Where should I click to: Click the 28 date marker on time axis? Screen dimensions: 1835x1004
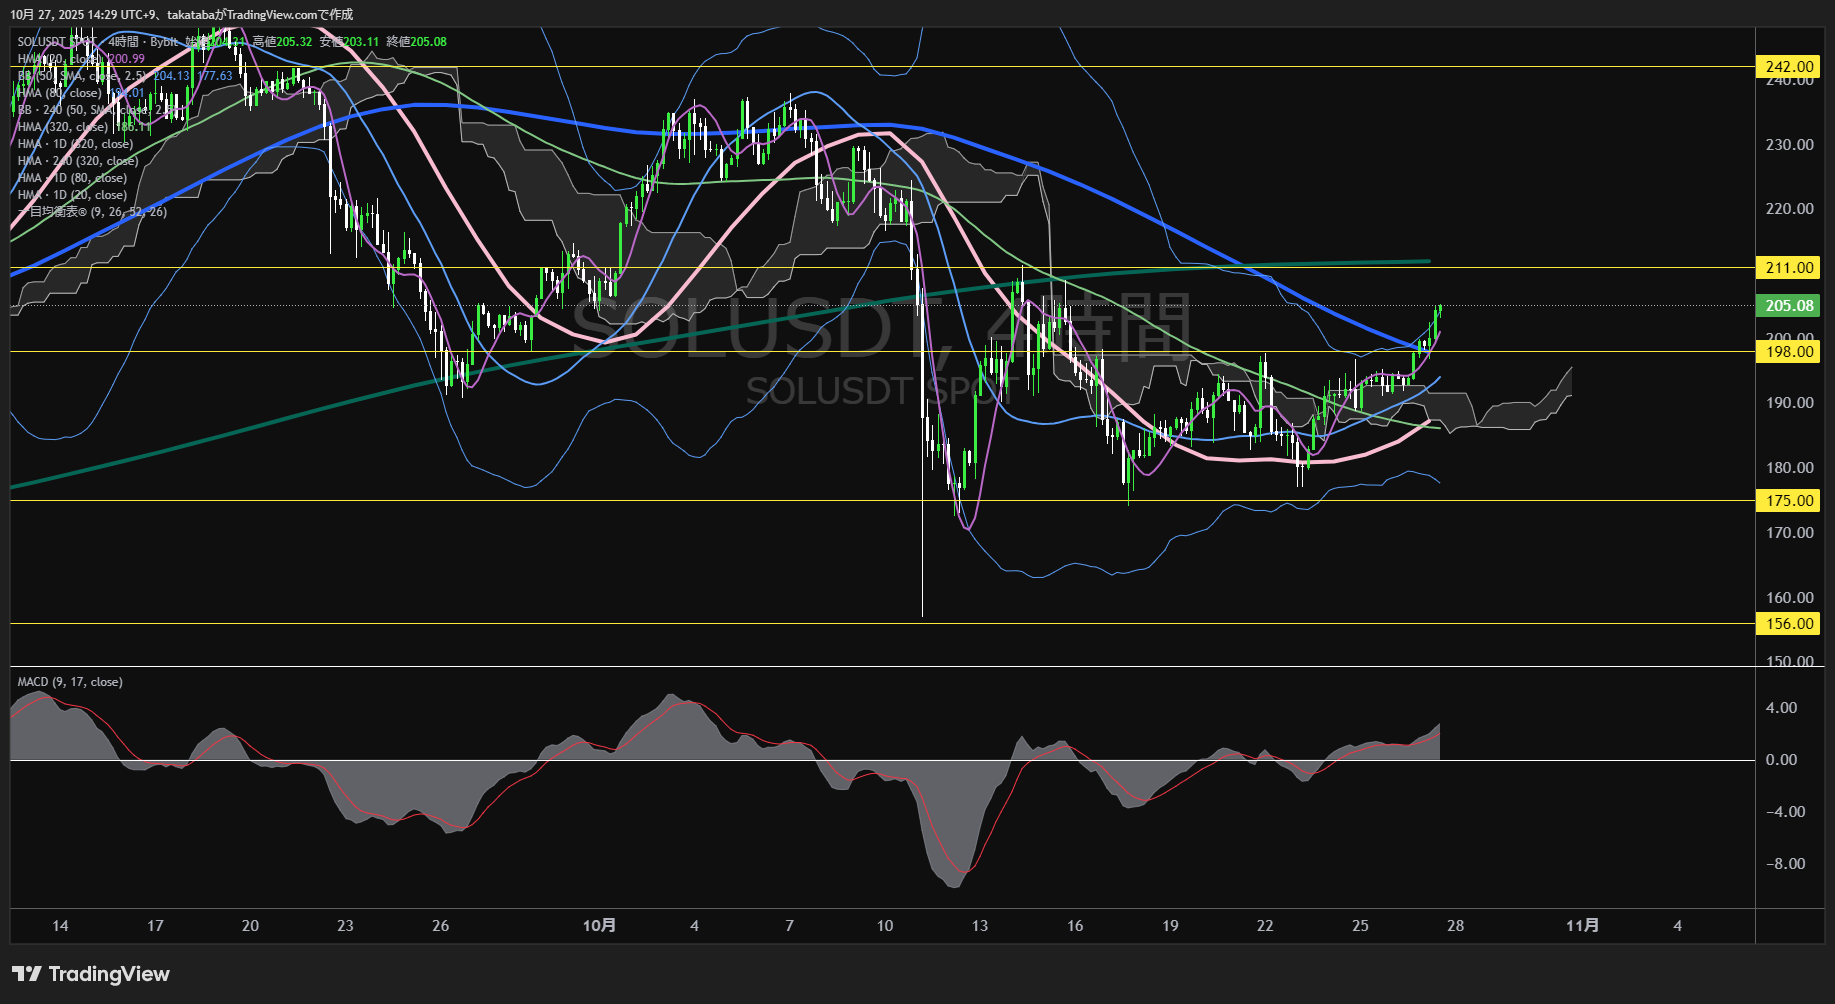(x=1455, y=926)
